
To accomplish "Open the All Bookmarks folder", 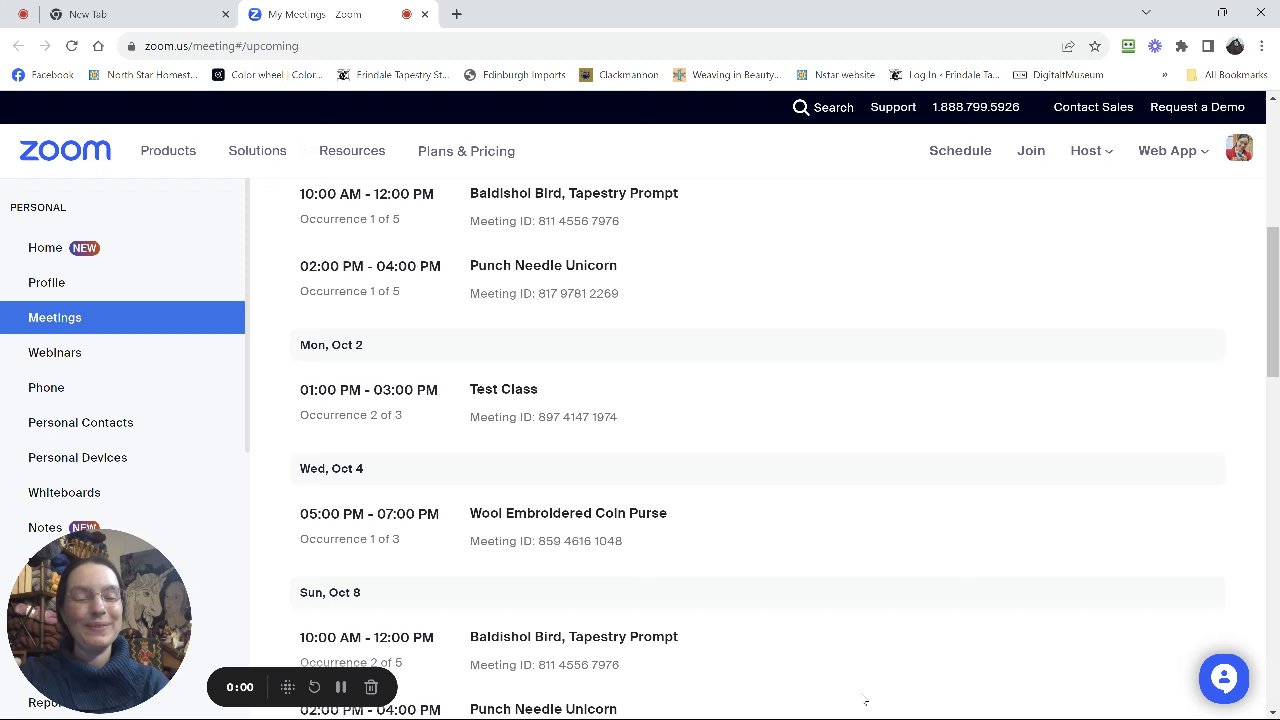I will pos(1226,75).
